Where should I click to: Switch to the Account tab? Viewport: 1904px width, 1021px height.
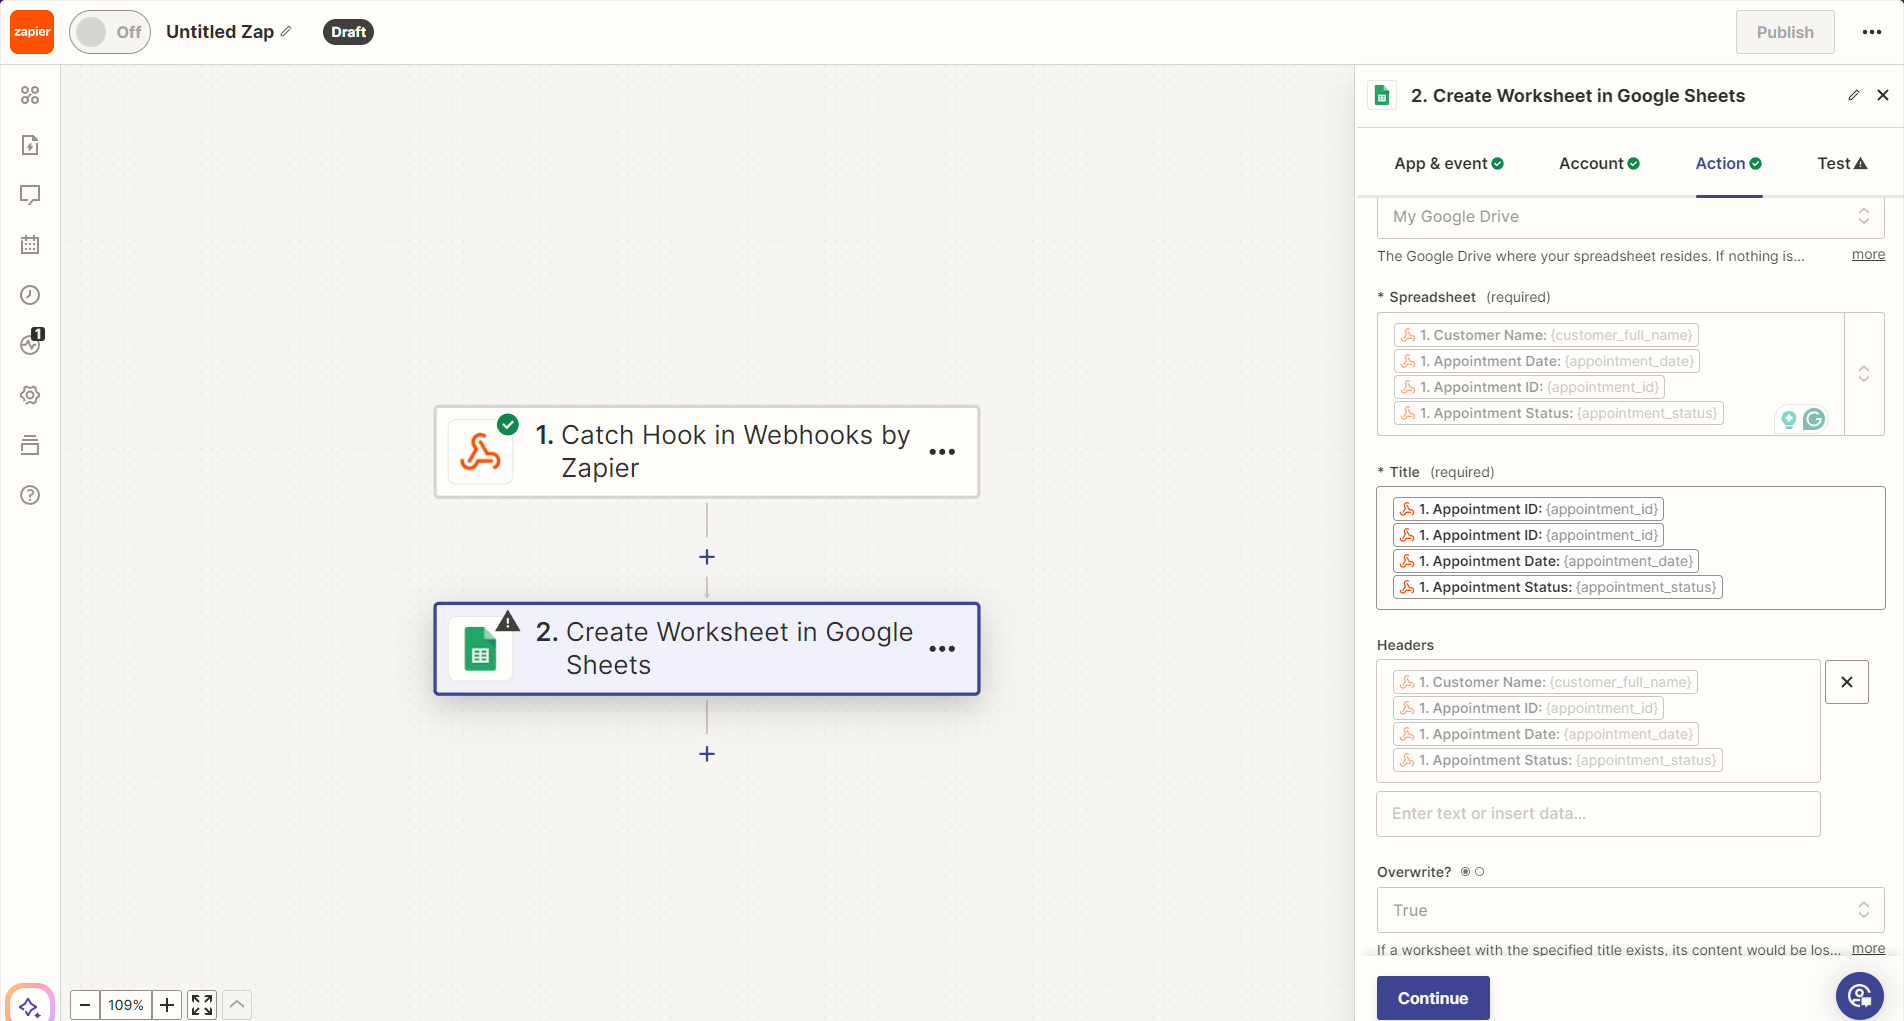(1597, 163)
